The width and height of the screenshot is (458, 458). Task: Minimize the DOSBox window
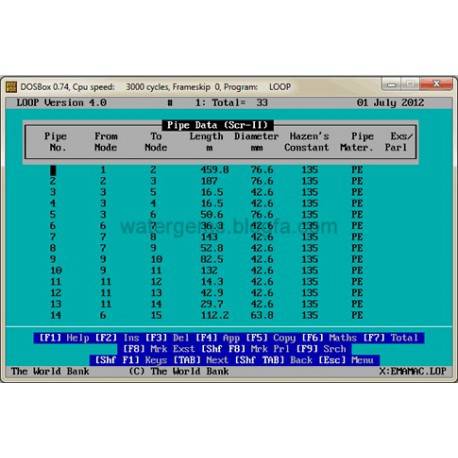pos(391,84)
